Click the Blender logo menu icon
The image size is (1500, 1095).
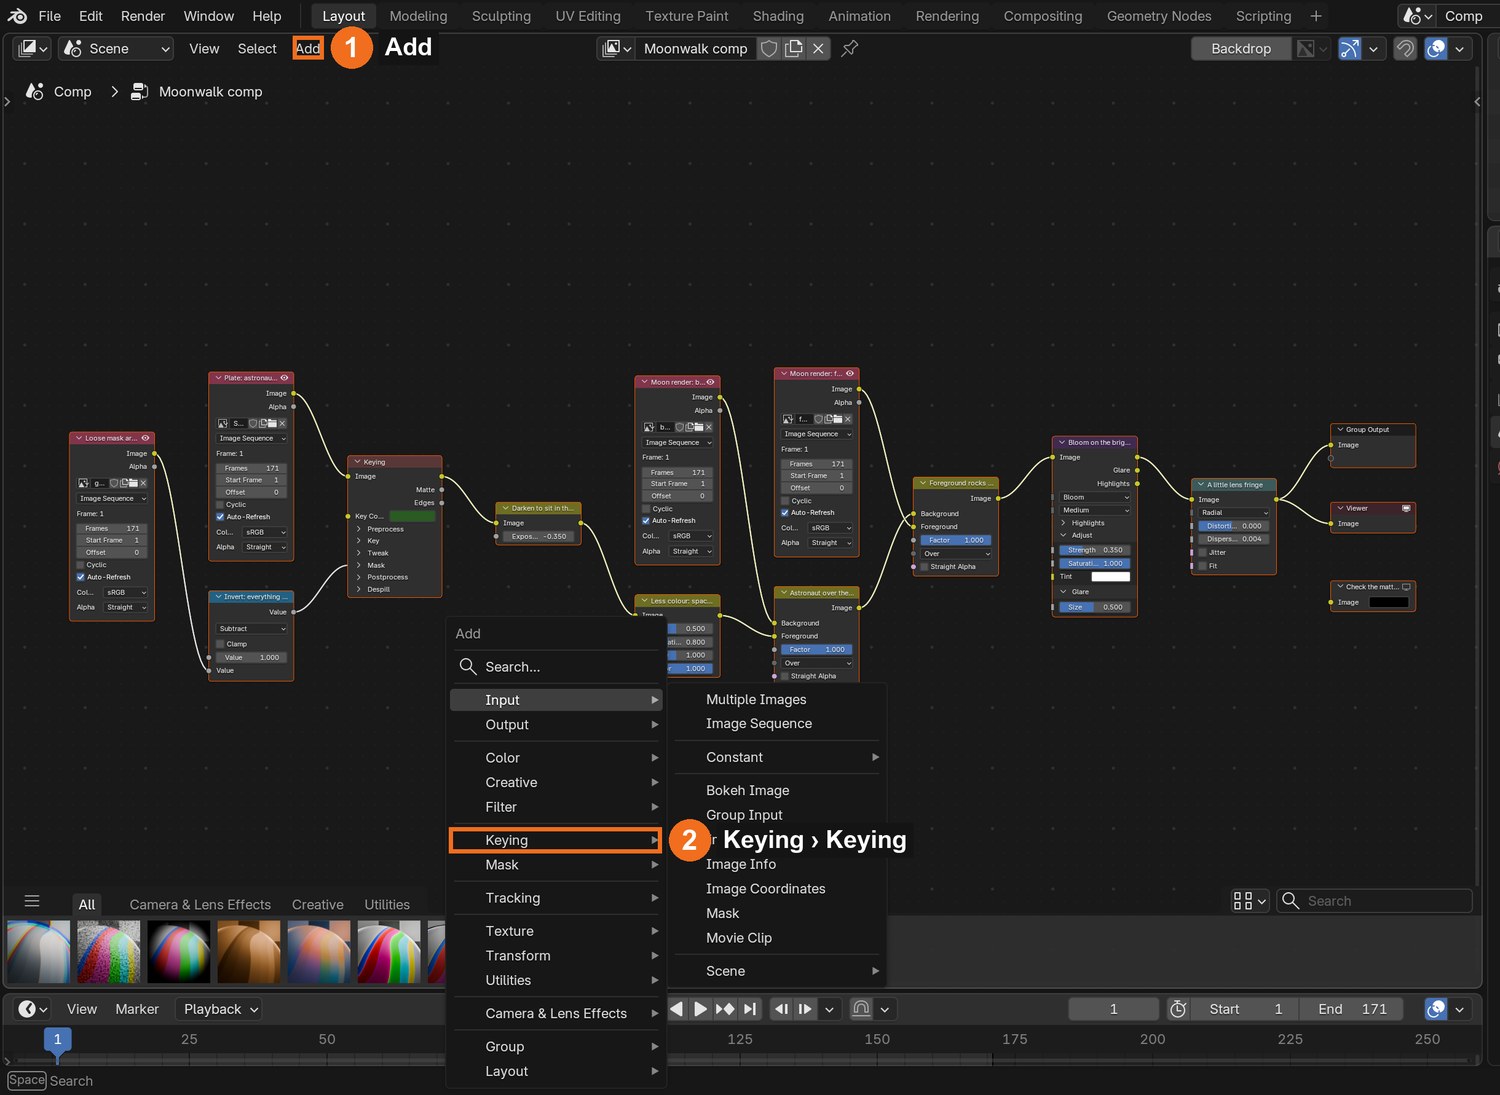(x=17, y=16)
